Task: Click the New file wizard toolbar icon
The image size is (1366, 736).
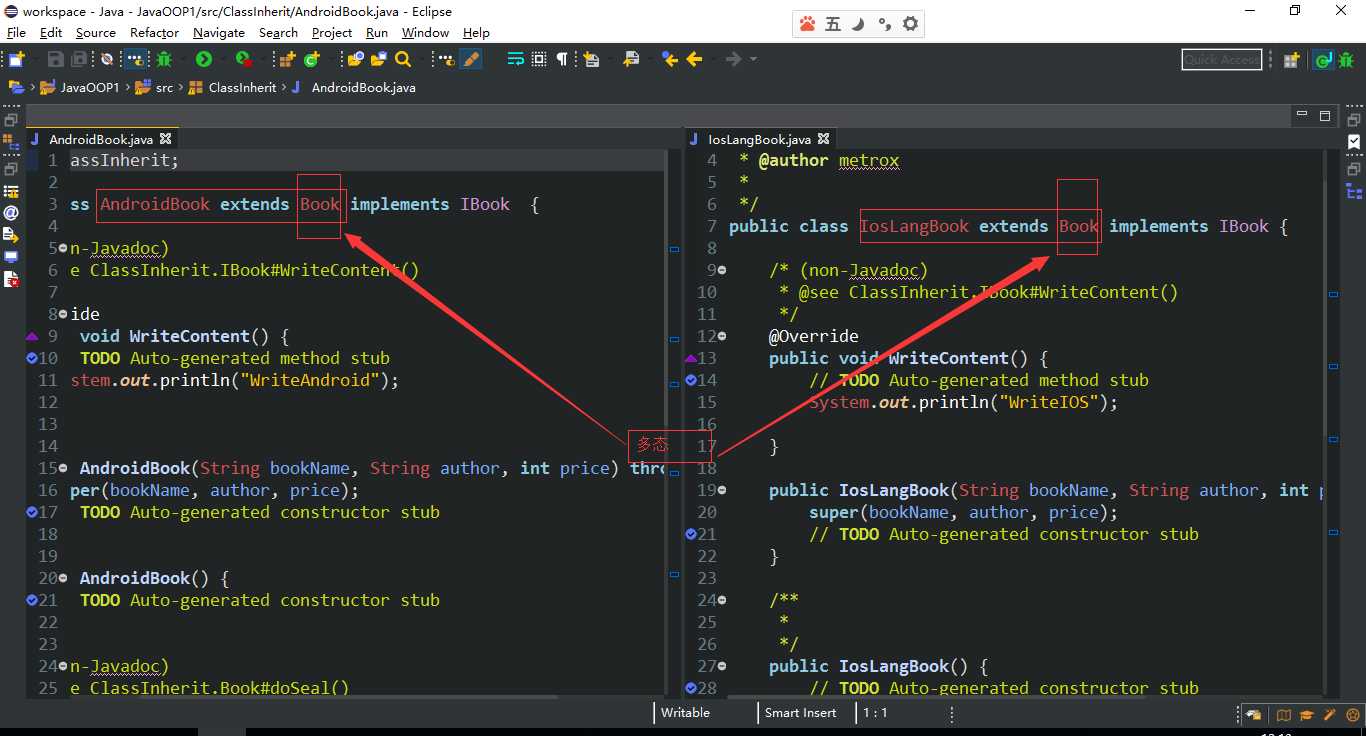Action: [x=14, y=60]
